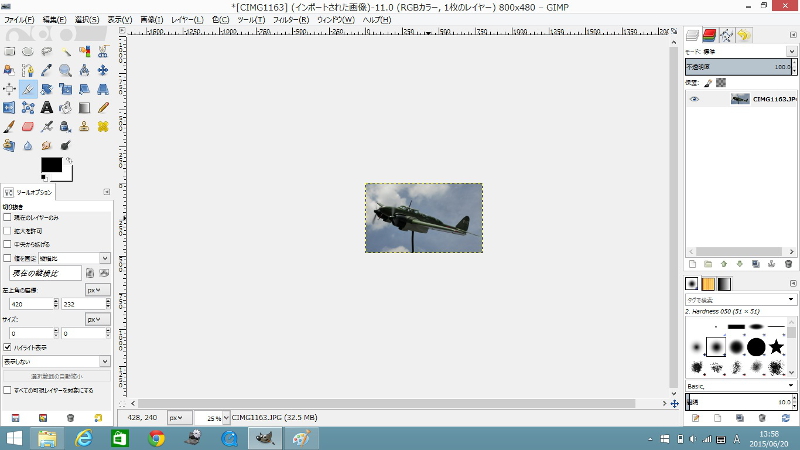This screenshot has width=800, height=450.
Task: Choose the Eraser tool
Action: click(x=28, y=127)
